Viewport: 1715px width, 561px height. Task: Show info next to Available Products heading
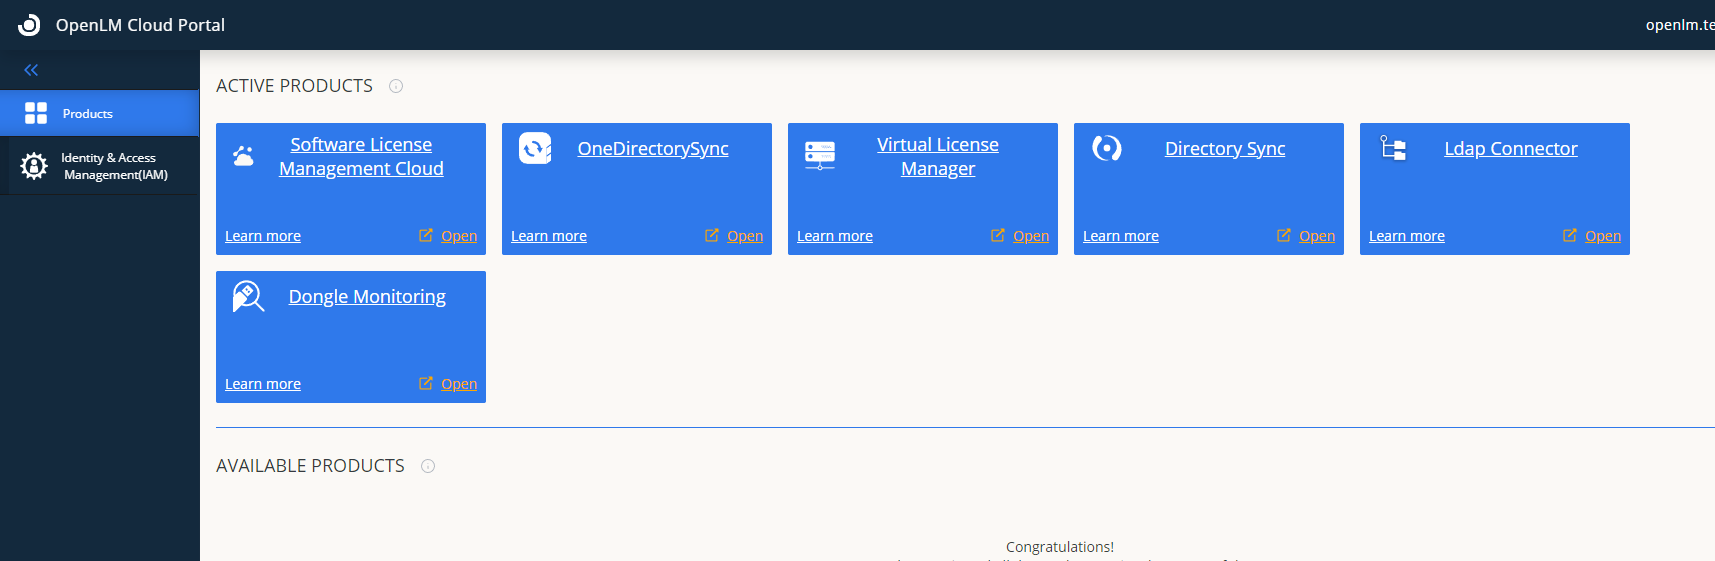point(428,466)
